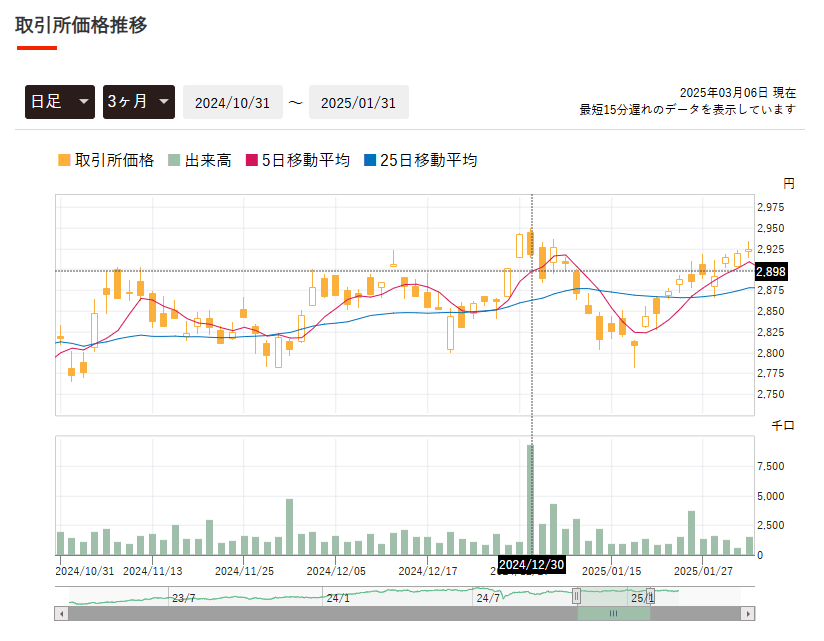Click the left grip handle on the range selector
Viewport: 824px width, 641px height.
tap(577, 596)
